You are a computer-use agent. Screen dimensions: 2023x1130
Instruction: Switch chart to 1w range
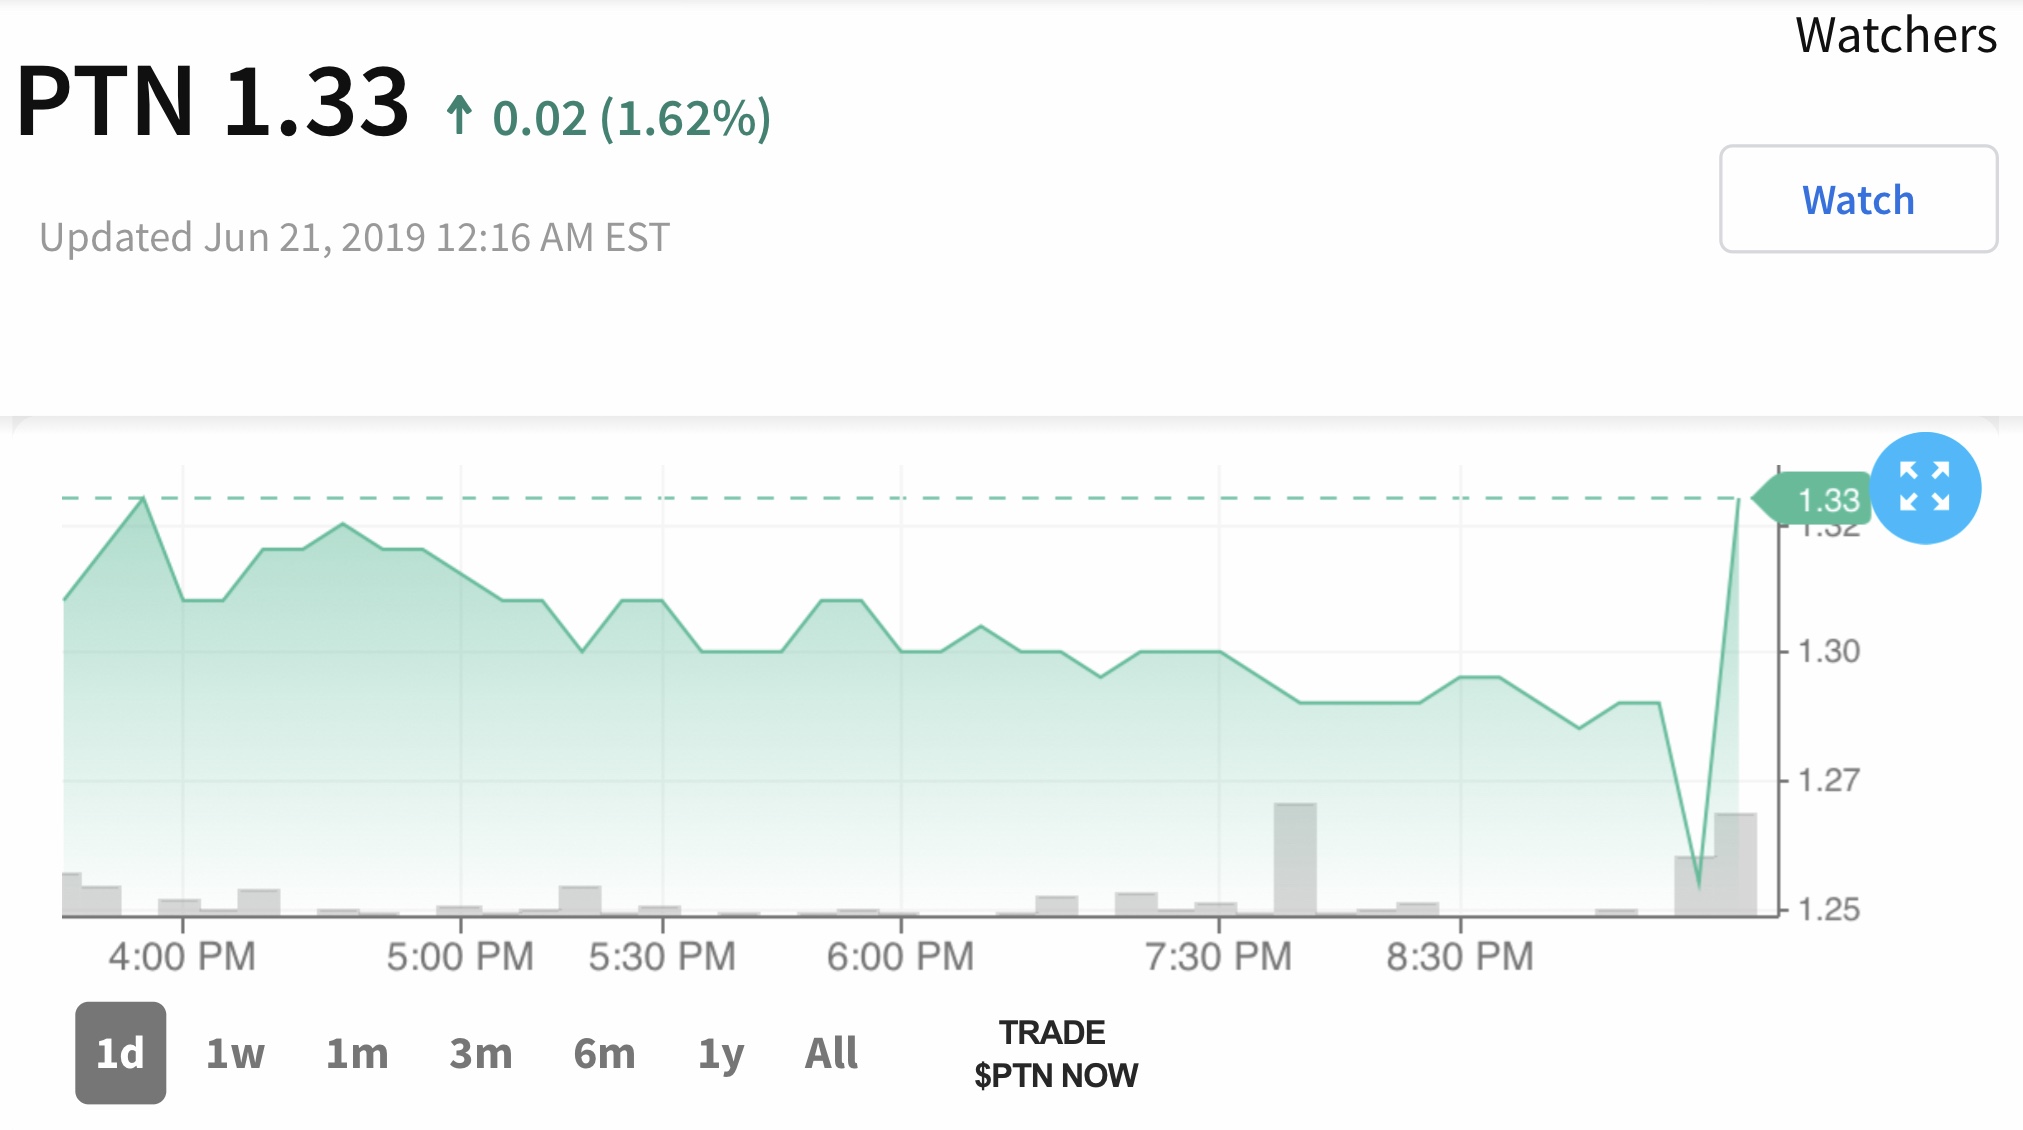pyautogui.click(x=235, y=1053)
